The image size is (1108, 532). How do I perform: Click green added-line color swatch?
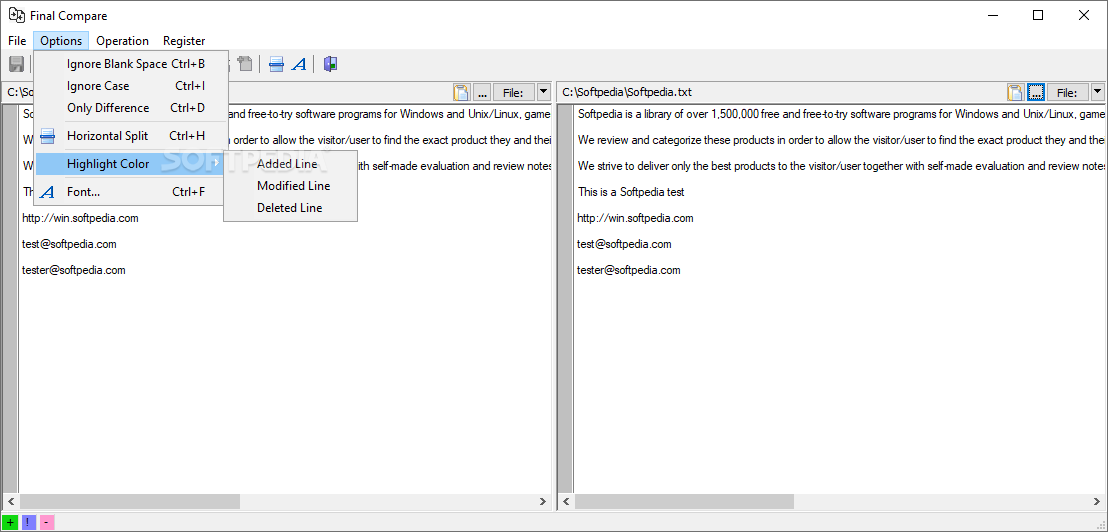[9, 522]
